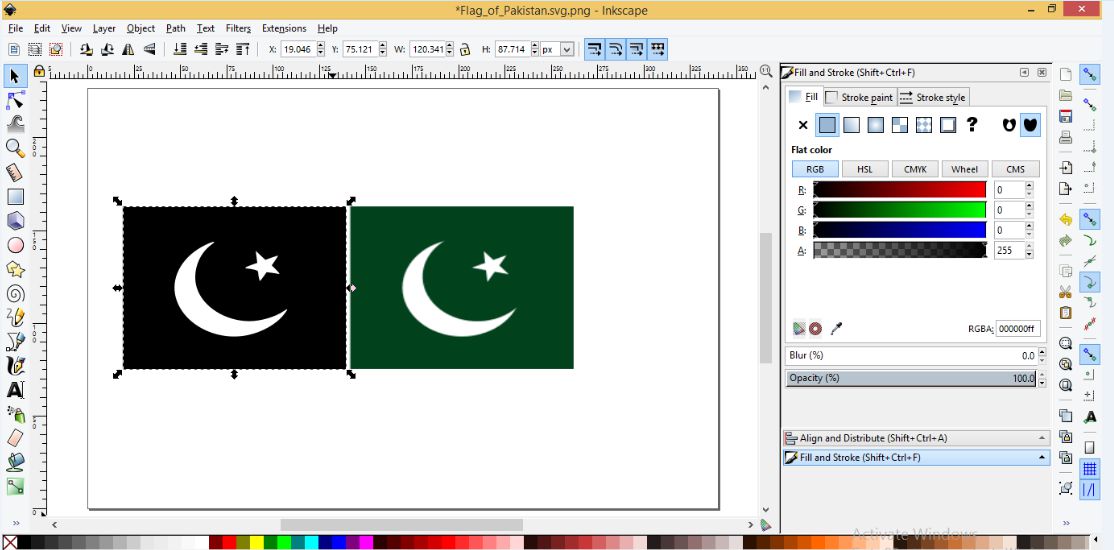Image resolution: width=1114 pixels, height=550 pixels.
Task: Click the RGB color mode button
Action: 815,169
